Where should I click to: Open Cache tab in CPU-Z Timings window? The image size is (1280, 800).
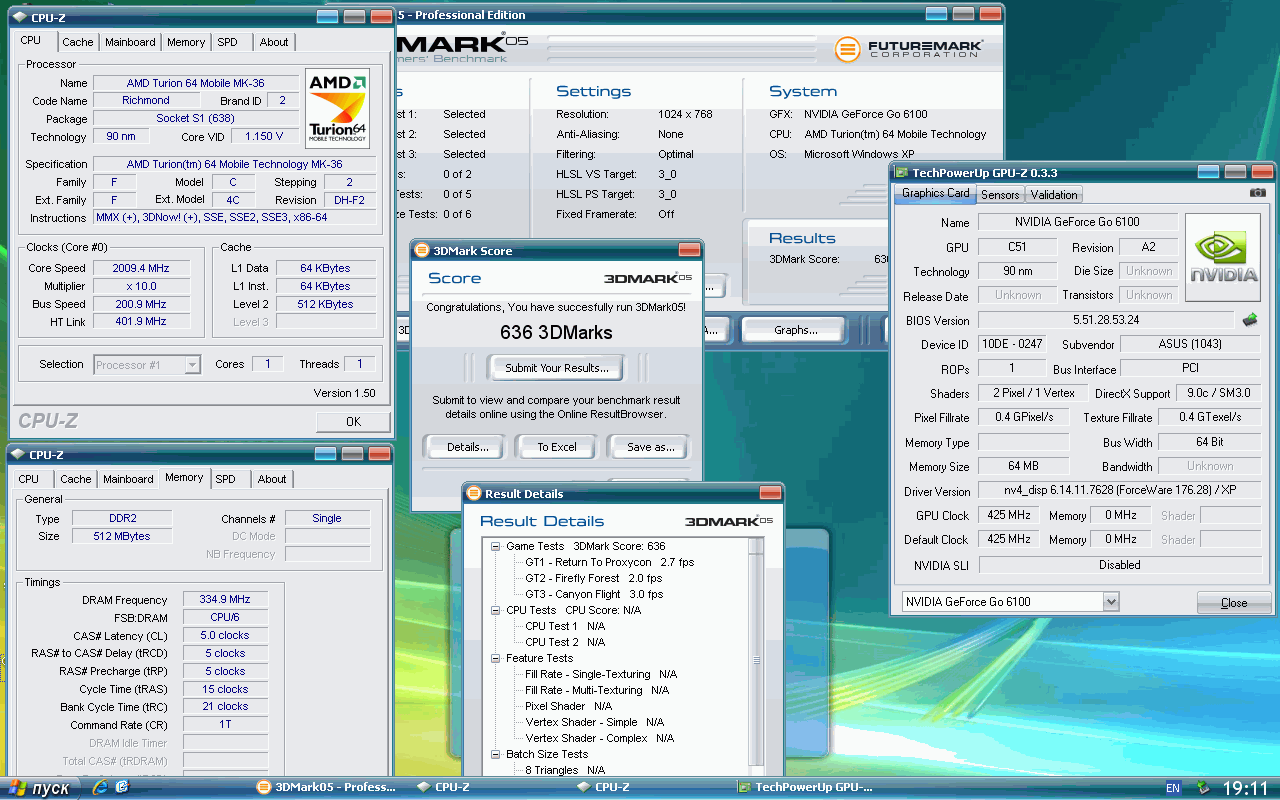75,479
